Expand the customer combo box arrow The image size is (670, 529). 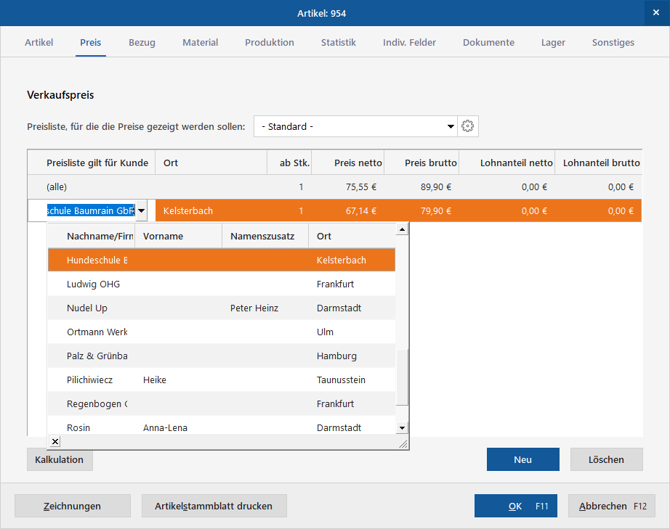click(141, 211)
